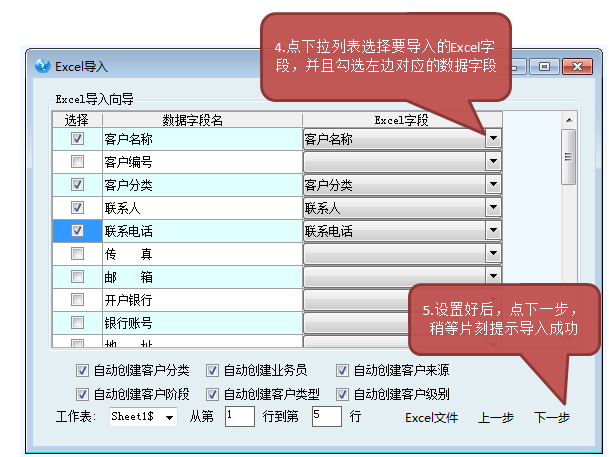Click the end row number field
Viewport: 609px width, 457px height.
tap(326, 416)
